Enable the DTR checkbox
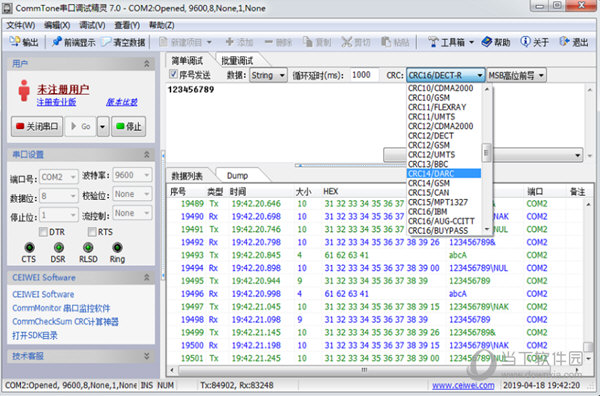This screenshot has height=396, width=600. 43,232
